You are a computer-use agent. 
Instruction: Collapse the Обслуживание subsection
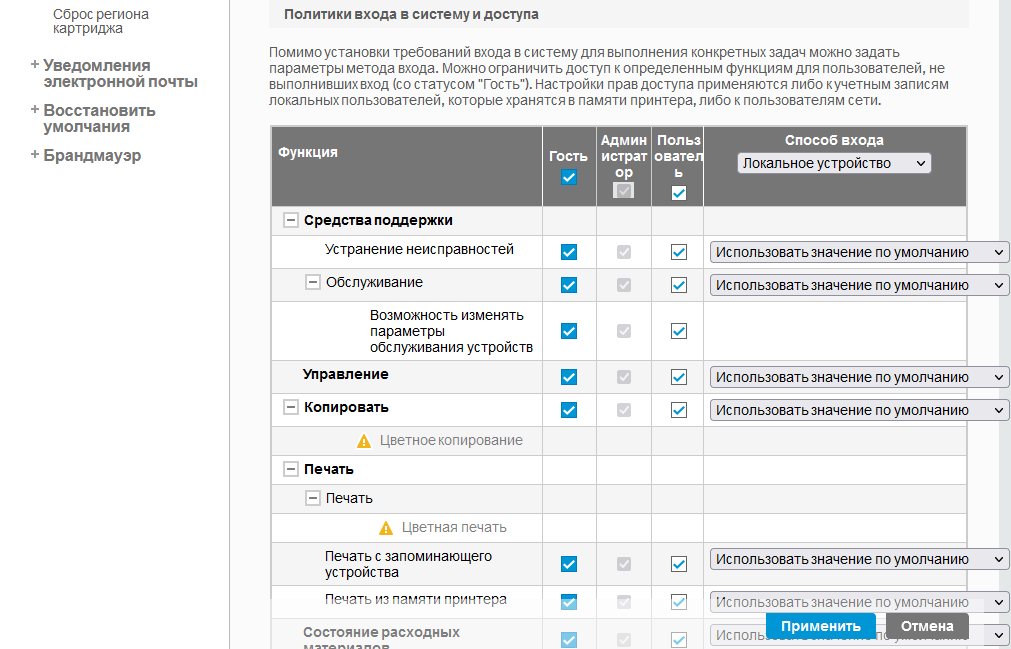point(313,283)
